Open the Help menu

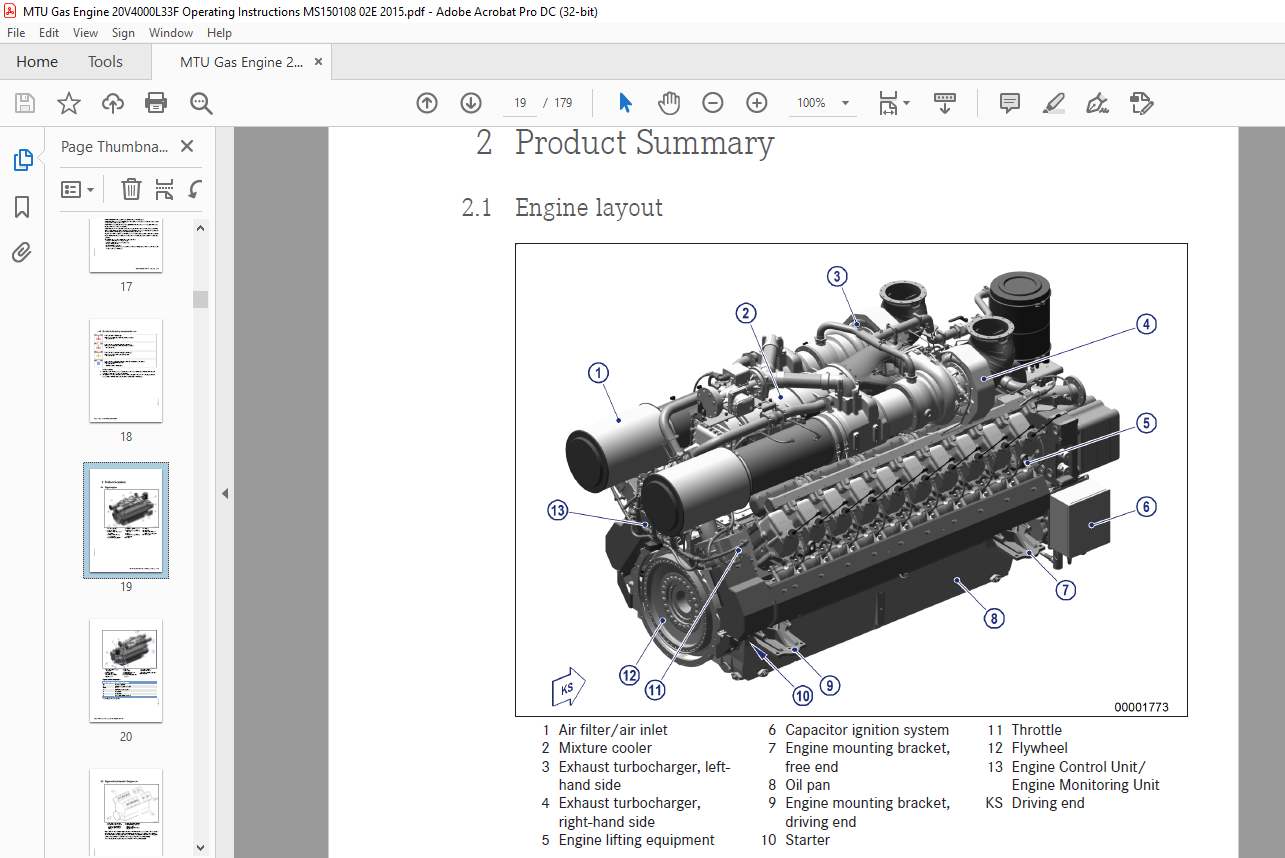[219, 33]
